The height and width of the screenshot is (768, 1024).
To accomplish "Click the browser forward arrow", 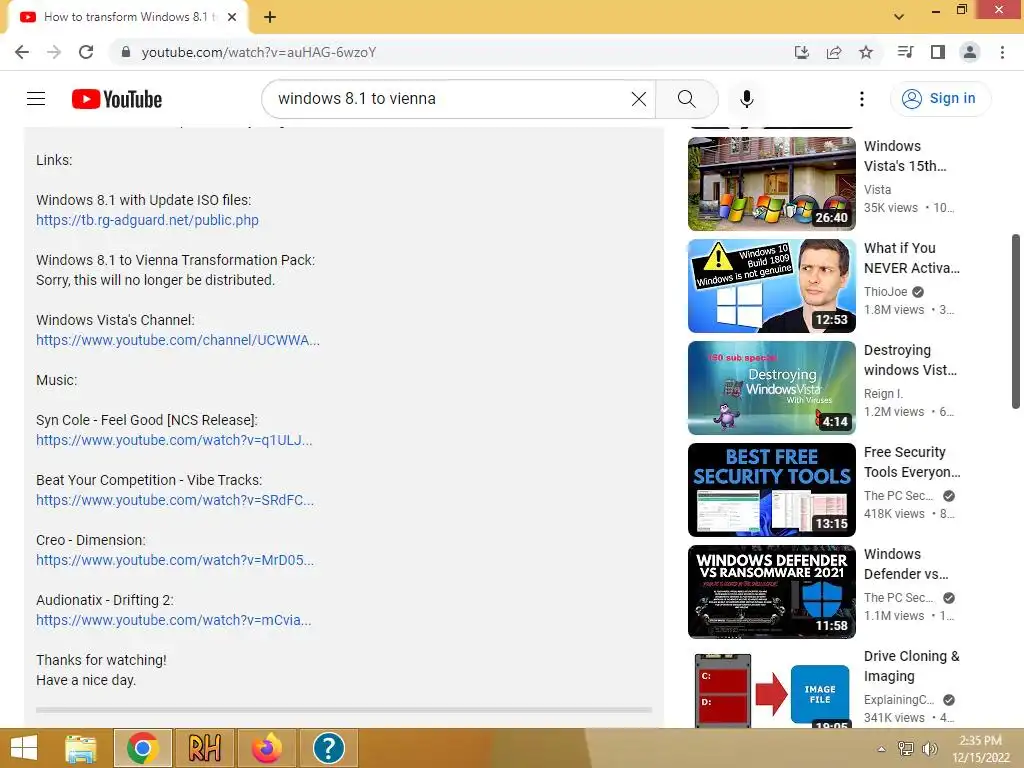I will coord(54,52).
